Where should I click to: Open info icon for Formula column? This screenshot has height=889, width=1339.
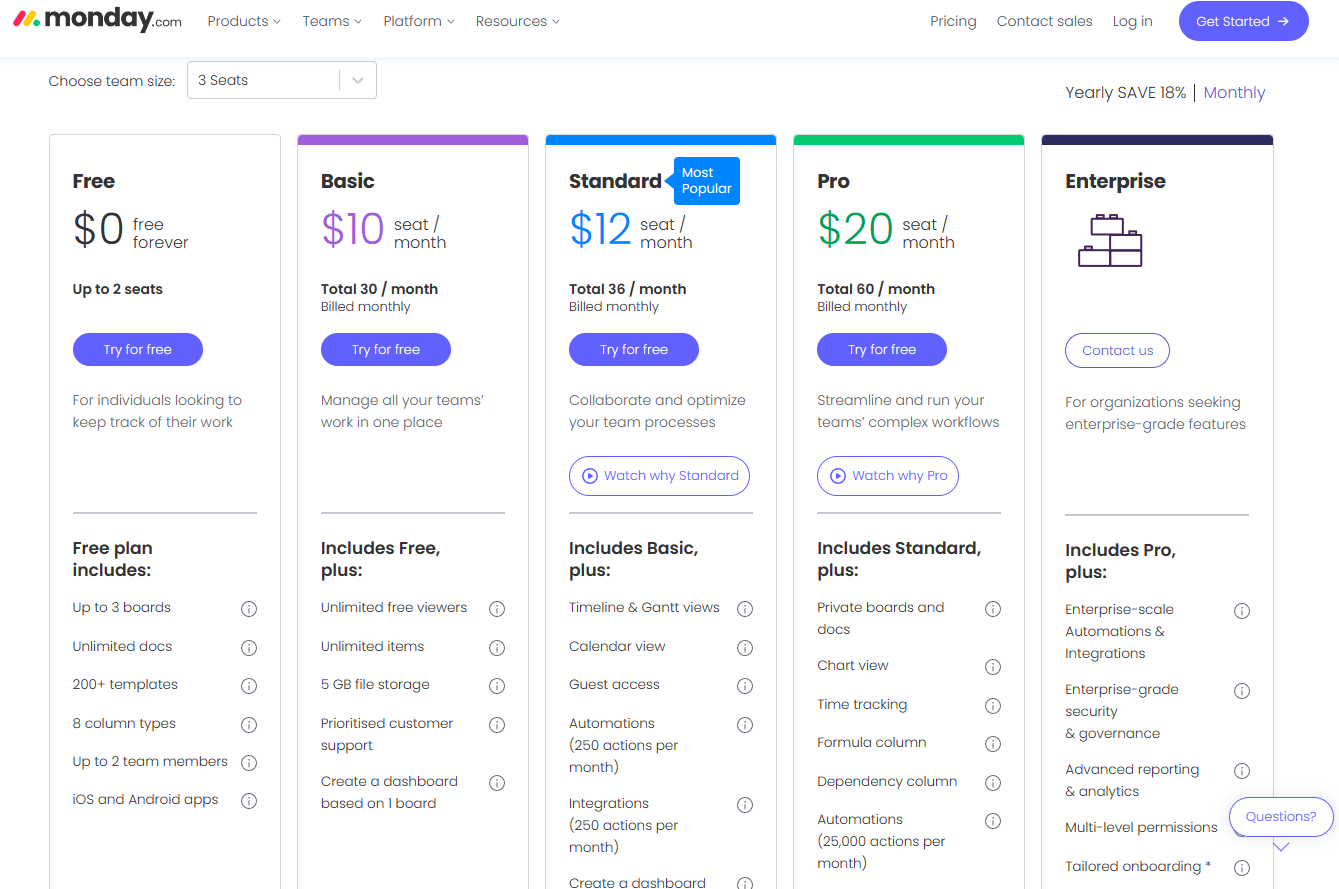[993, 744]
